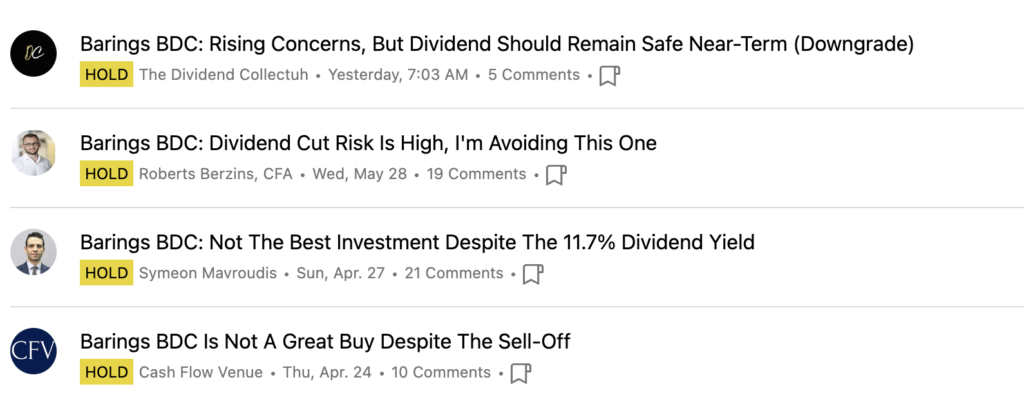1024x402 pixels.
Task: Open 'Rising Concerns, But Dividend Should Remain Safe' article
Action: pyautogui.click(x=497, y=44)
